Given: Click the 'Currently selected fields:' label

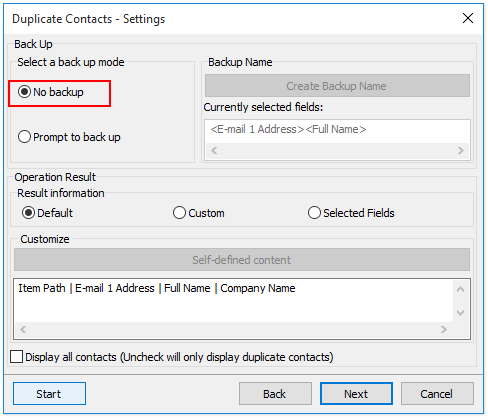Looking at the screenshot, I should (x=263, y=107).
